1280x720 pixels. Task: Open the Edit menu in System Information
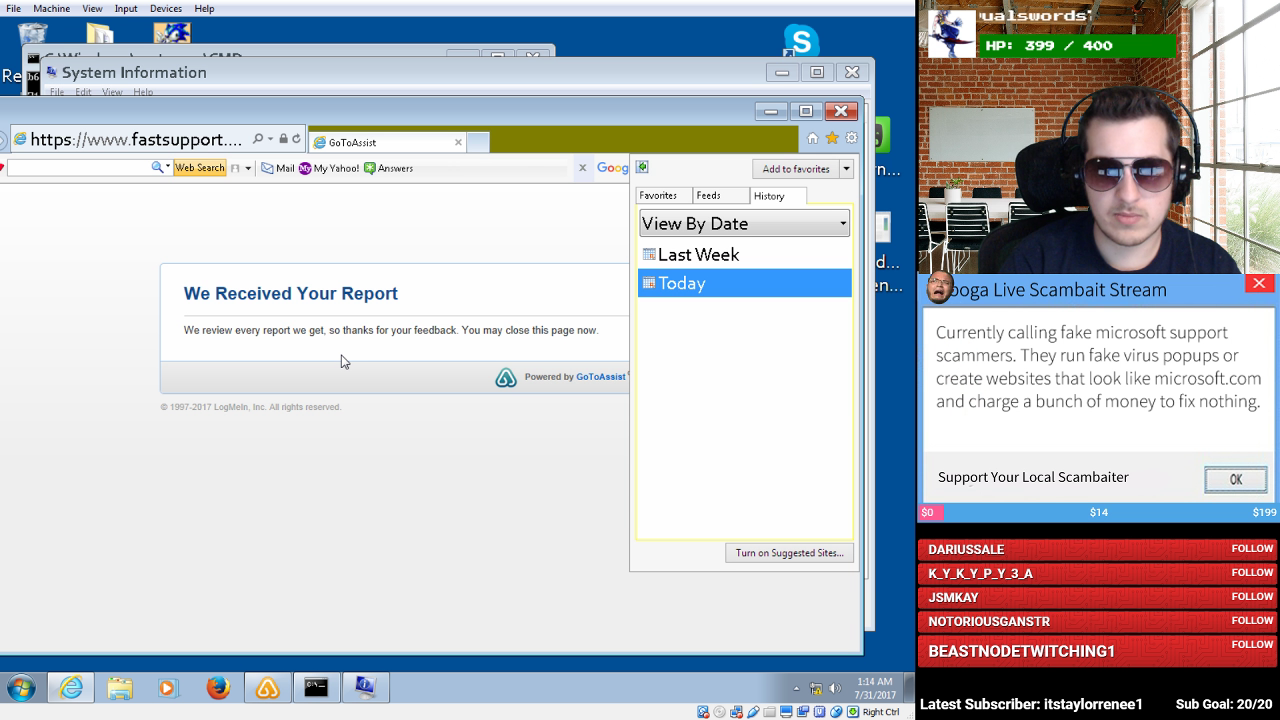click(83, 92)
